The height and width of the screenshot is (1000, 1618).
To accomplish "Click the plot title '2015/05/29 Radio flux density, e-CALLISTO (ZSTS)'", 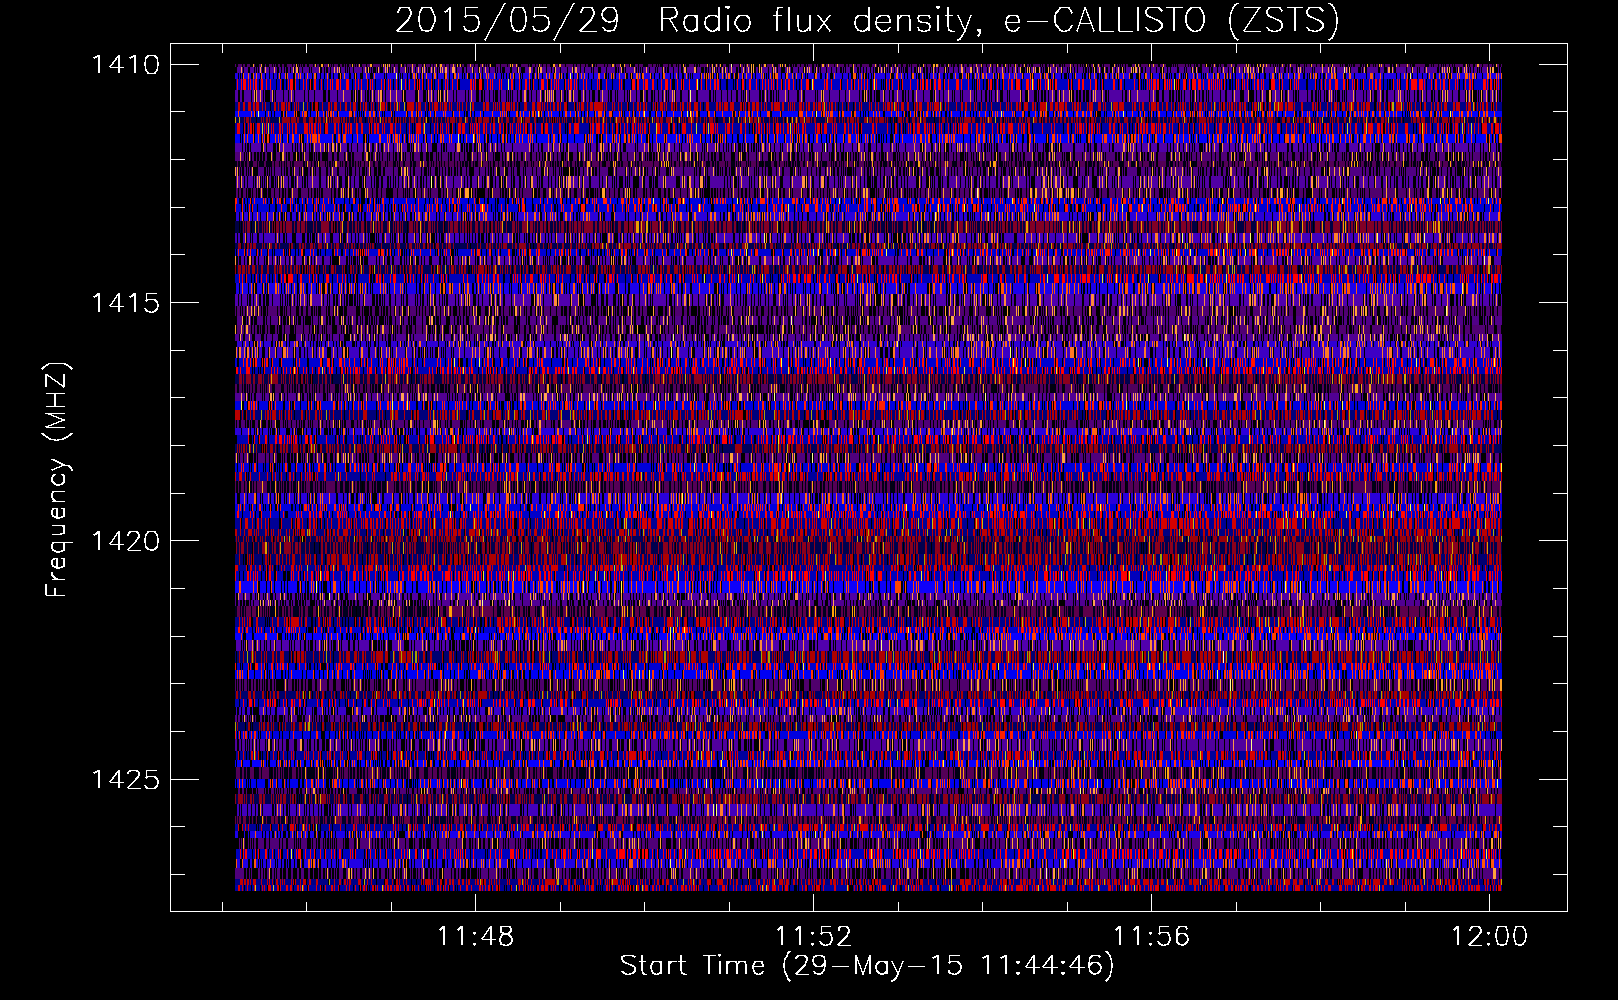I will point(867,21).
